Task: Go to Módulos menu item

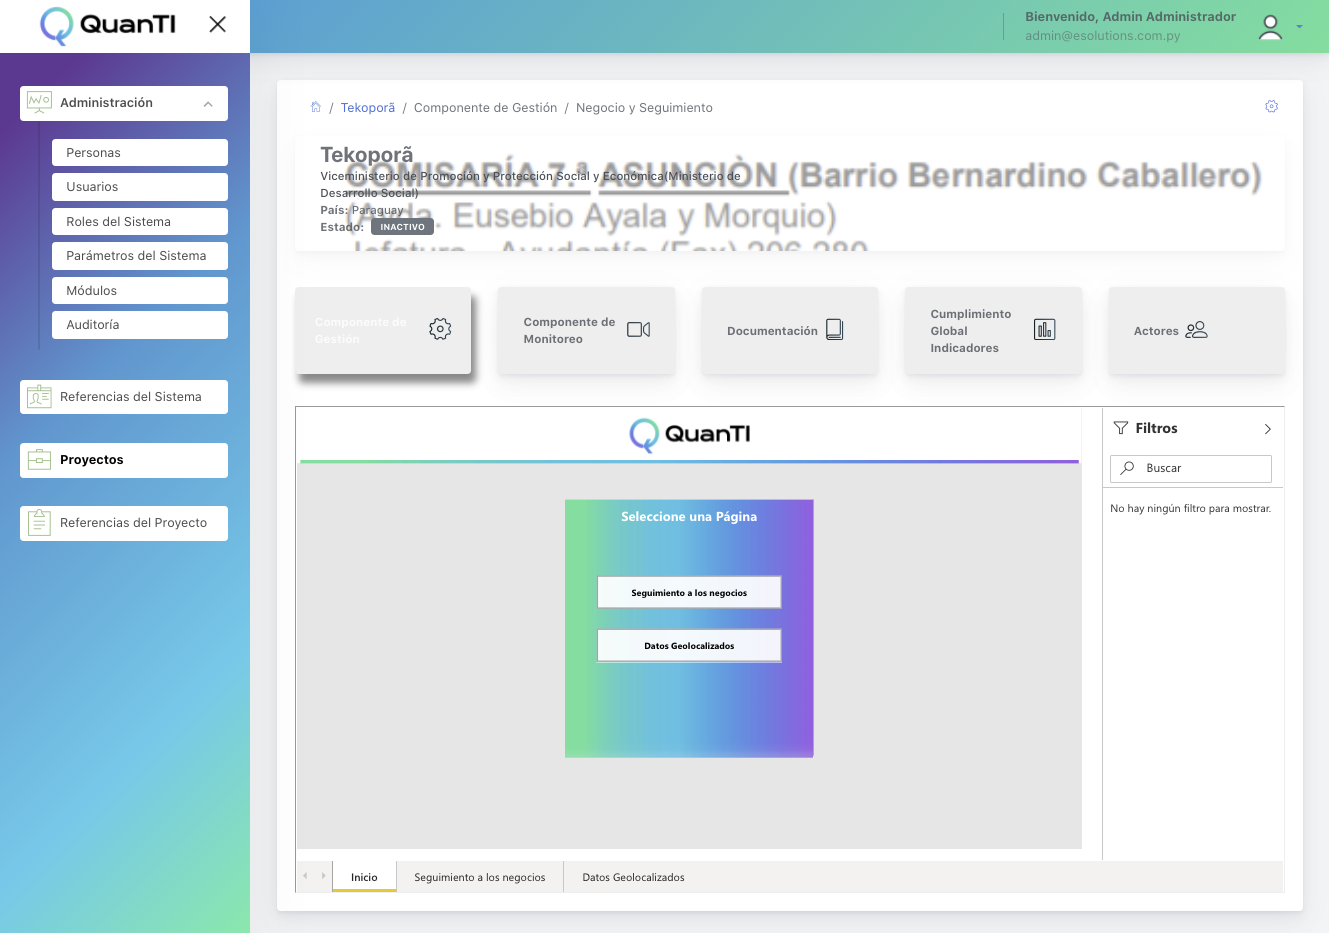Action: point(140,291)
